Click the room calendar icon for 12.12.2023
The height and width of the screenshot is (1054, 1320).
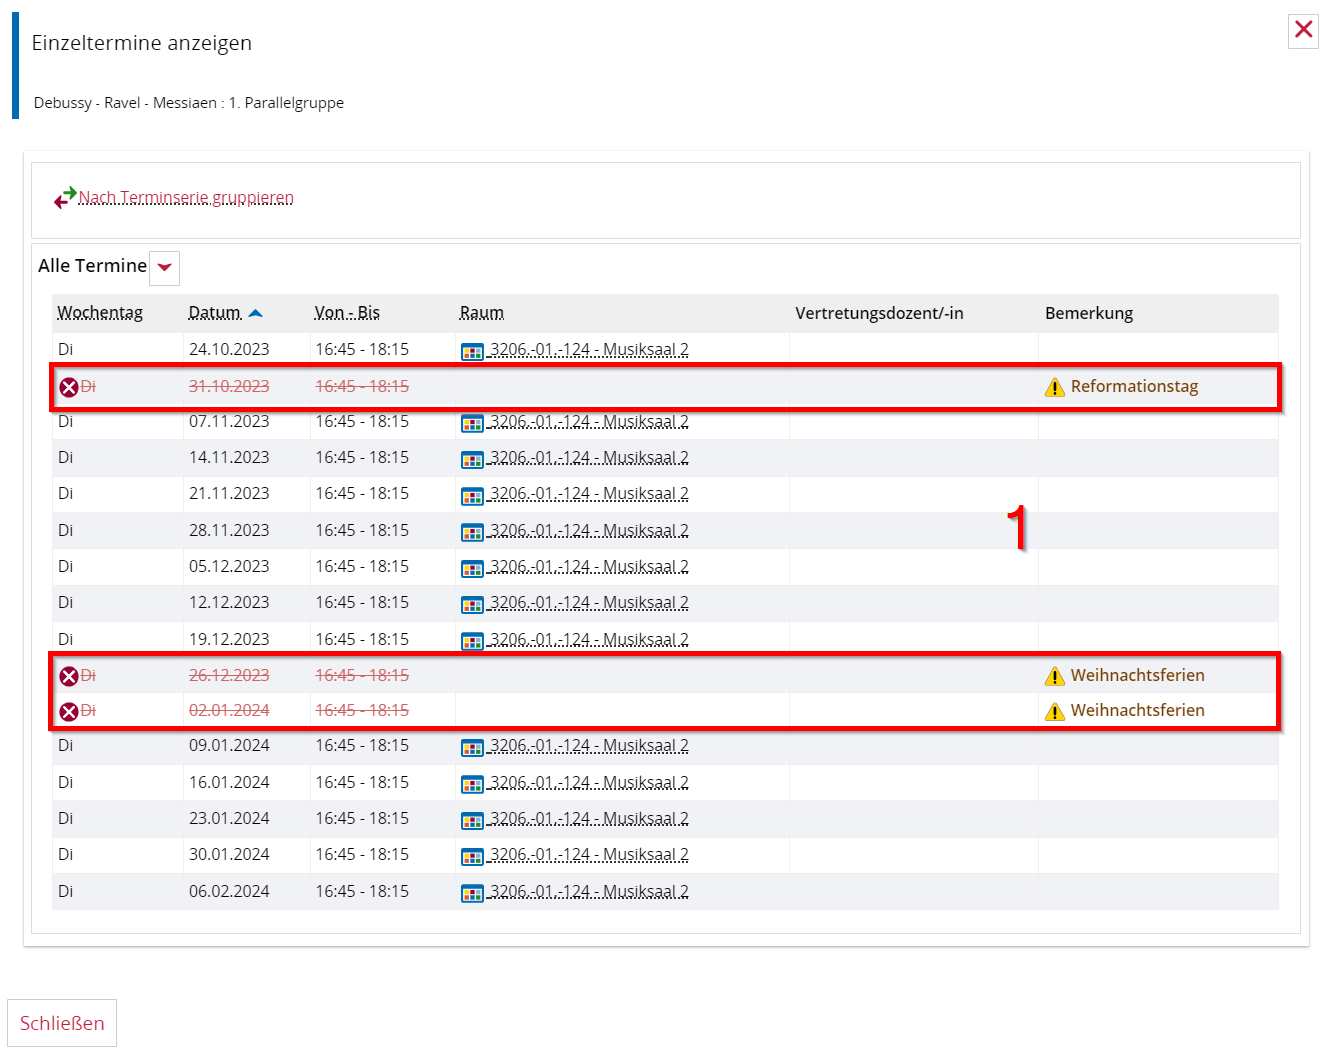(x=472, y=604)
